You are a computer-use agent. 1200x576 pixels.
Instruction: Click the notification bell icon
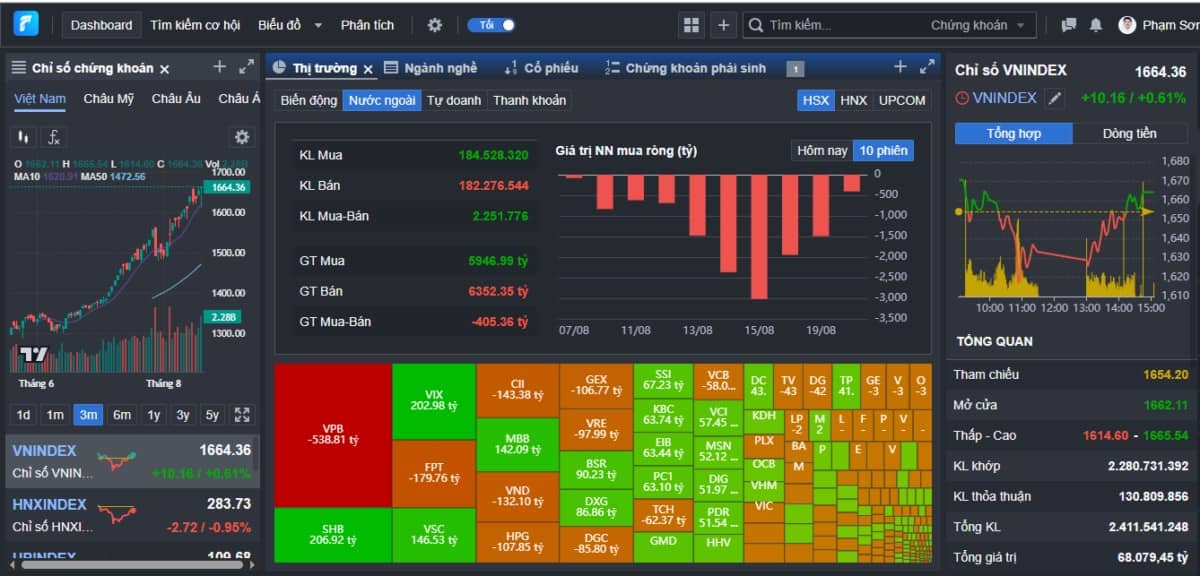1096,25
